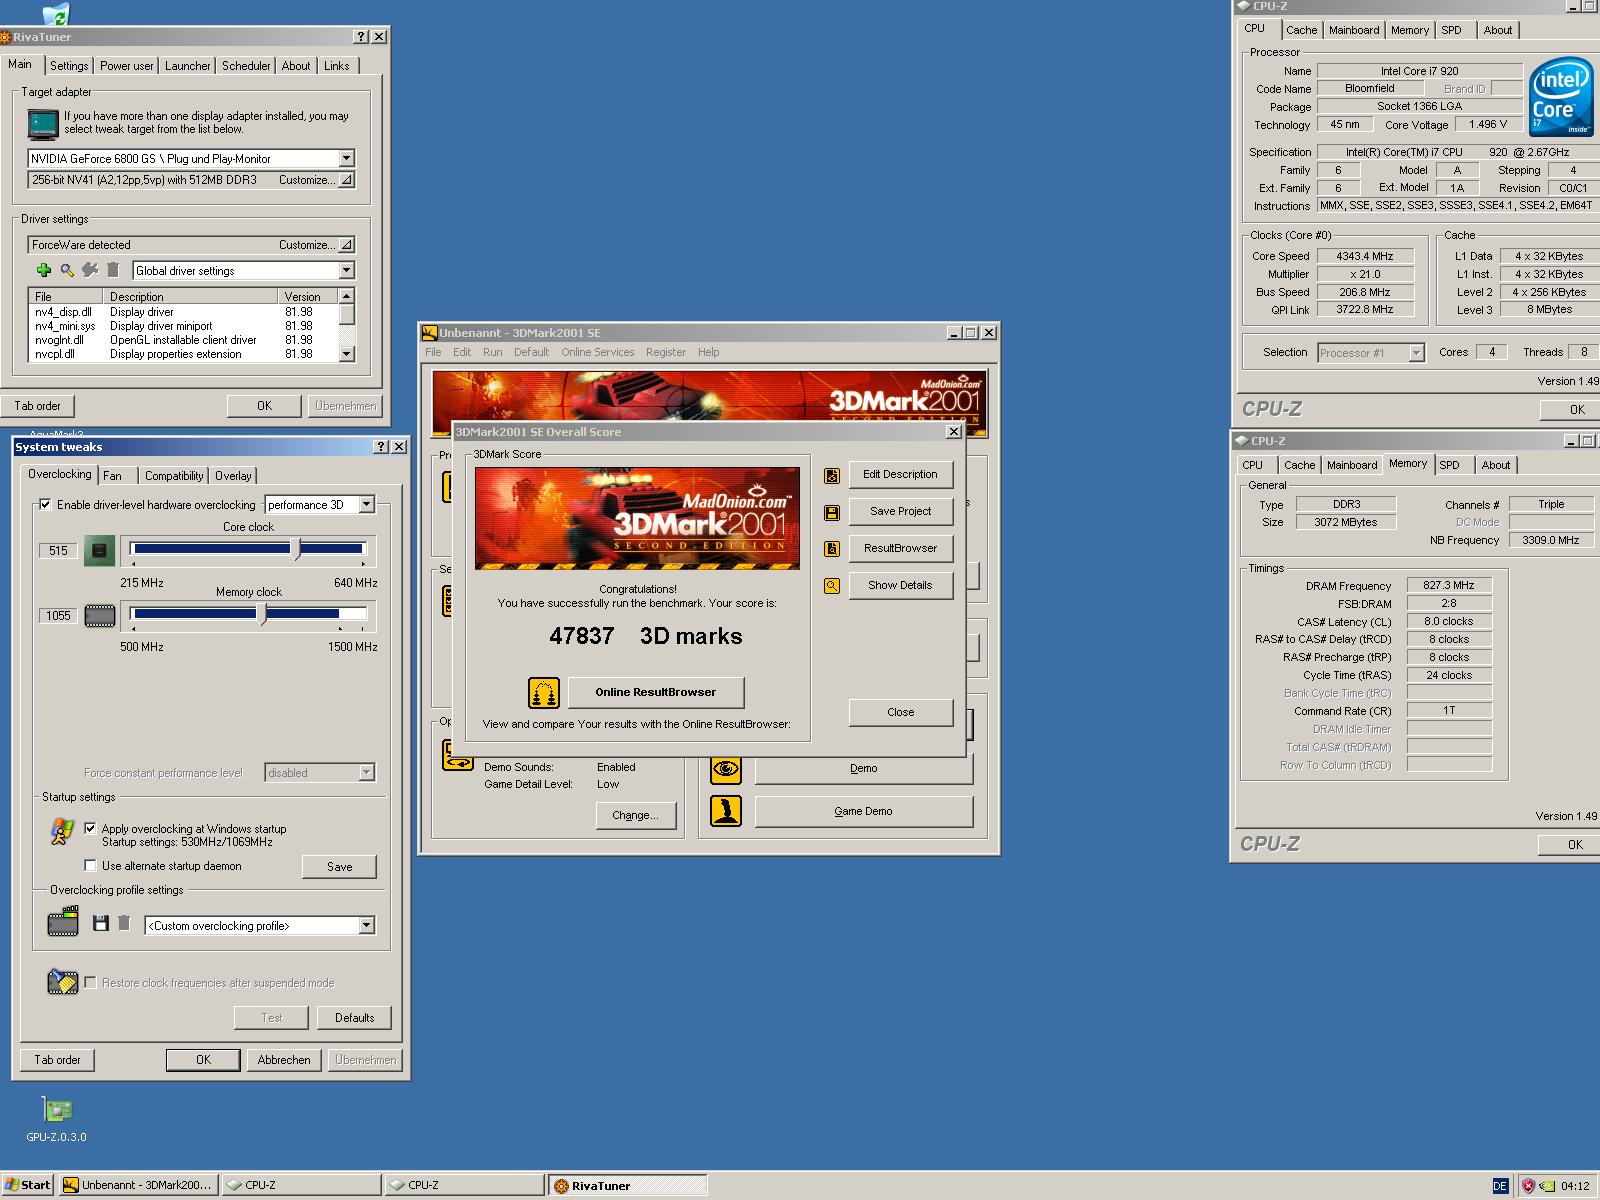Screen dimensions: 1600x1200
Task: Click the overclocking profile card icon
Action: [63, 921]
